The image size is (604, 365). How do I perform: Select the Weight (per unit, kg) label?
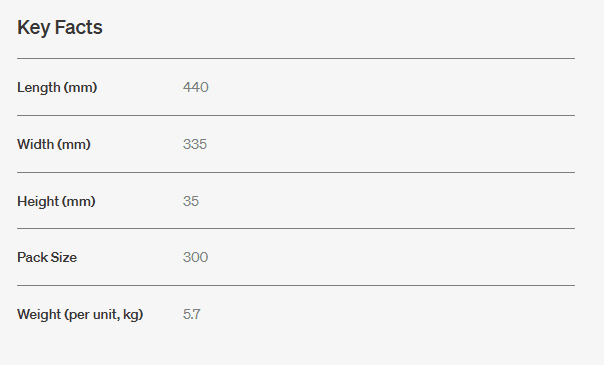tap(80, 315)
